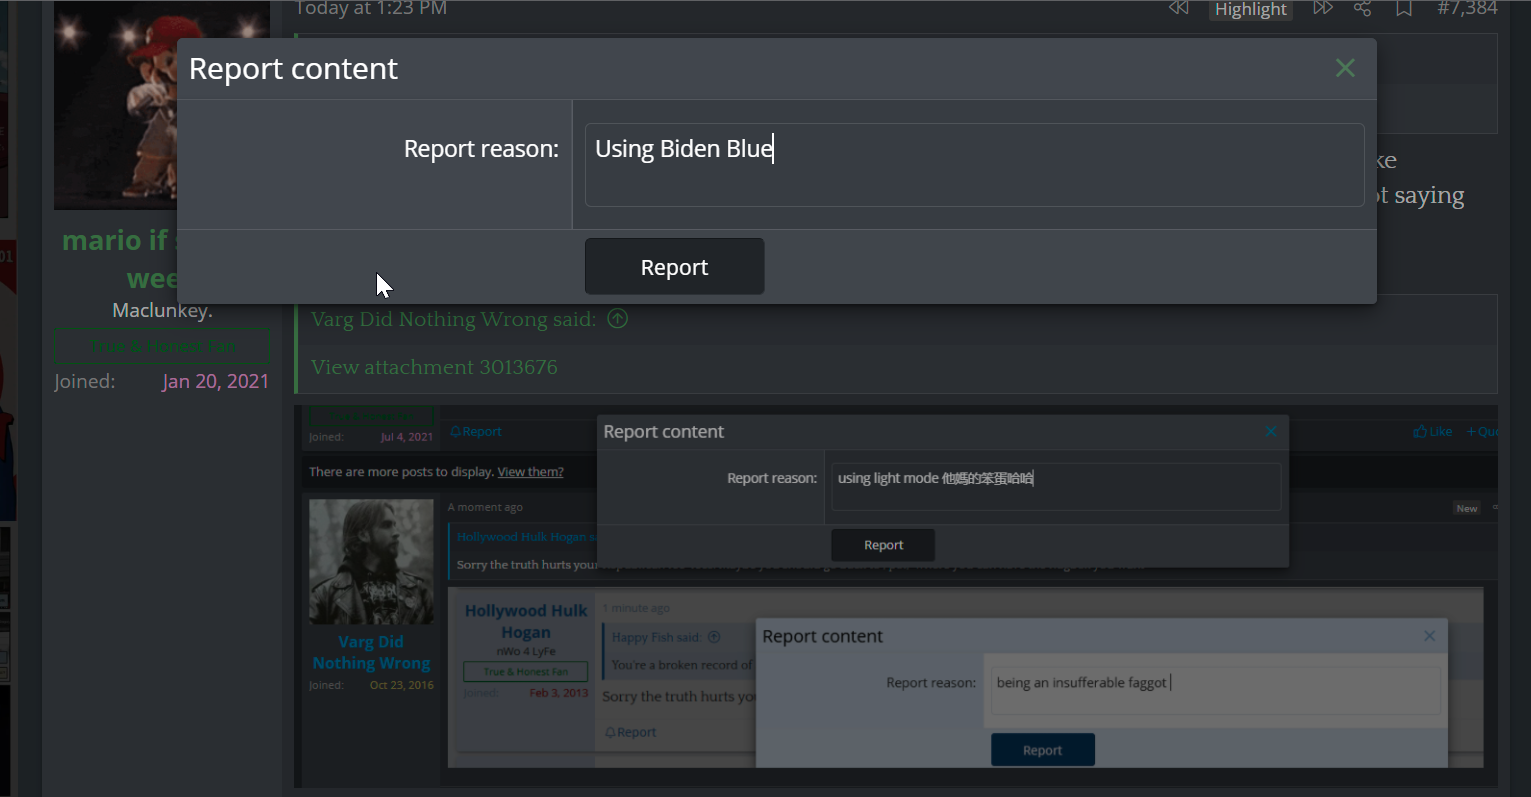Click the circled up-arrow beside the quote attribution

pos(618,319)
